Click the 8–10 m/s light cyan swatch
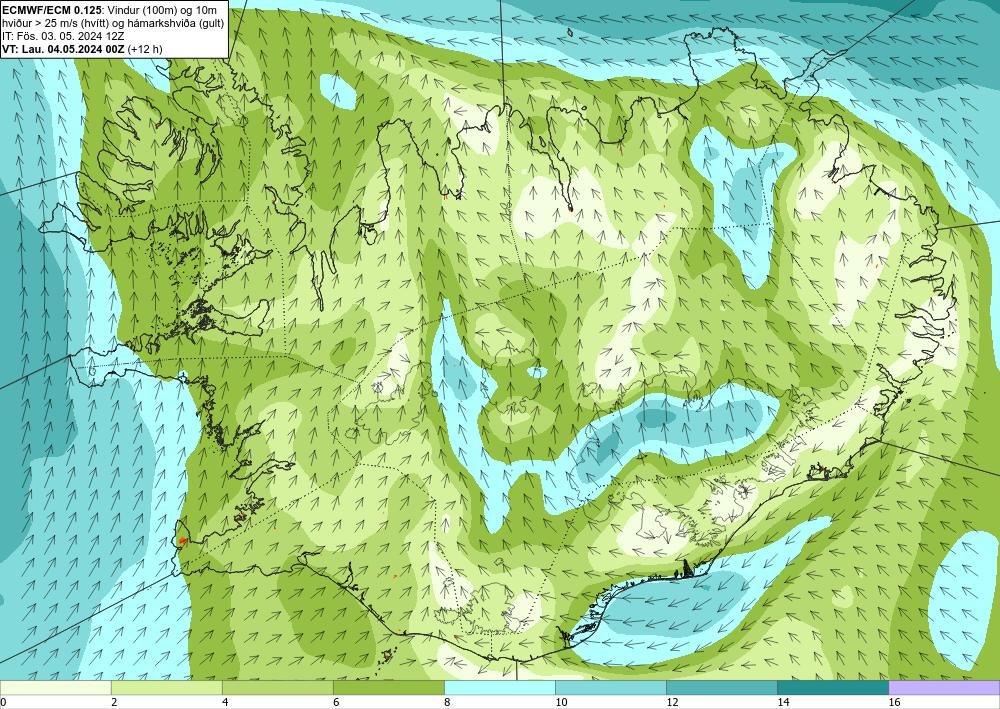This screenshot has height=709, width=1000. (x=499, y=687)
